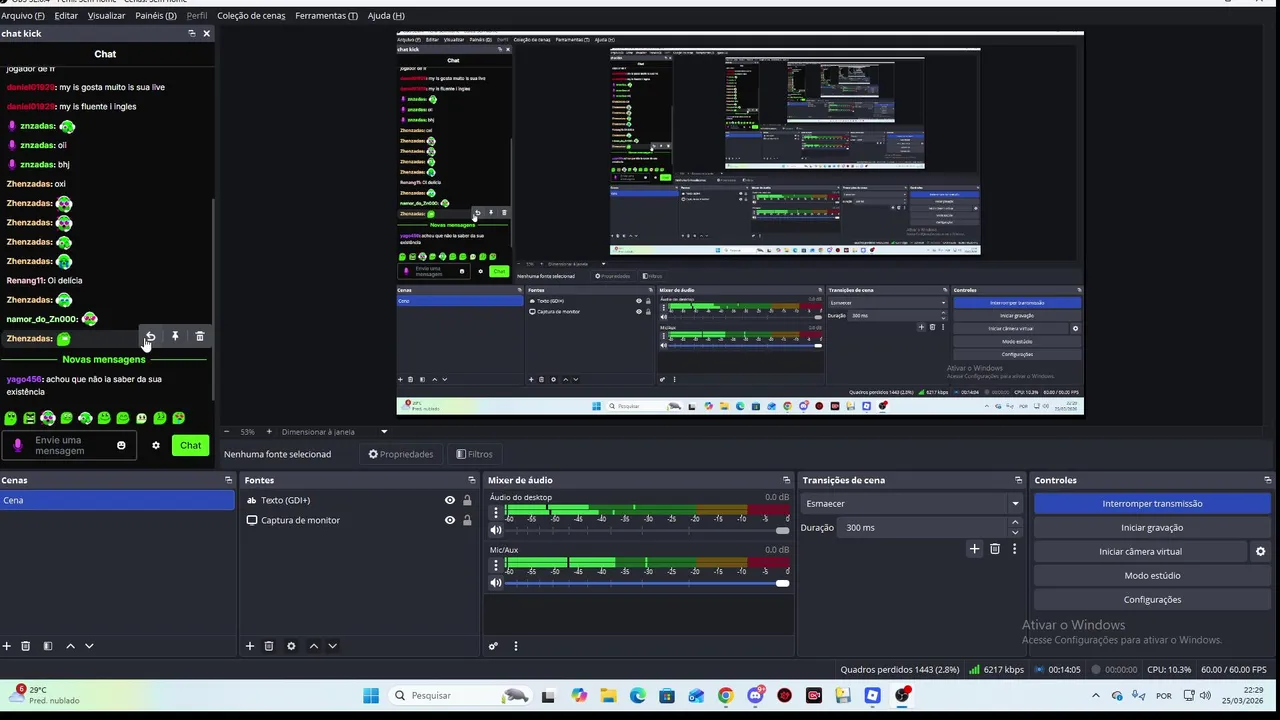1280x720 pixels.
Task: Toggle visibility of Texto (GDI+) source
Action: click(450, 500)
